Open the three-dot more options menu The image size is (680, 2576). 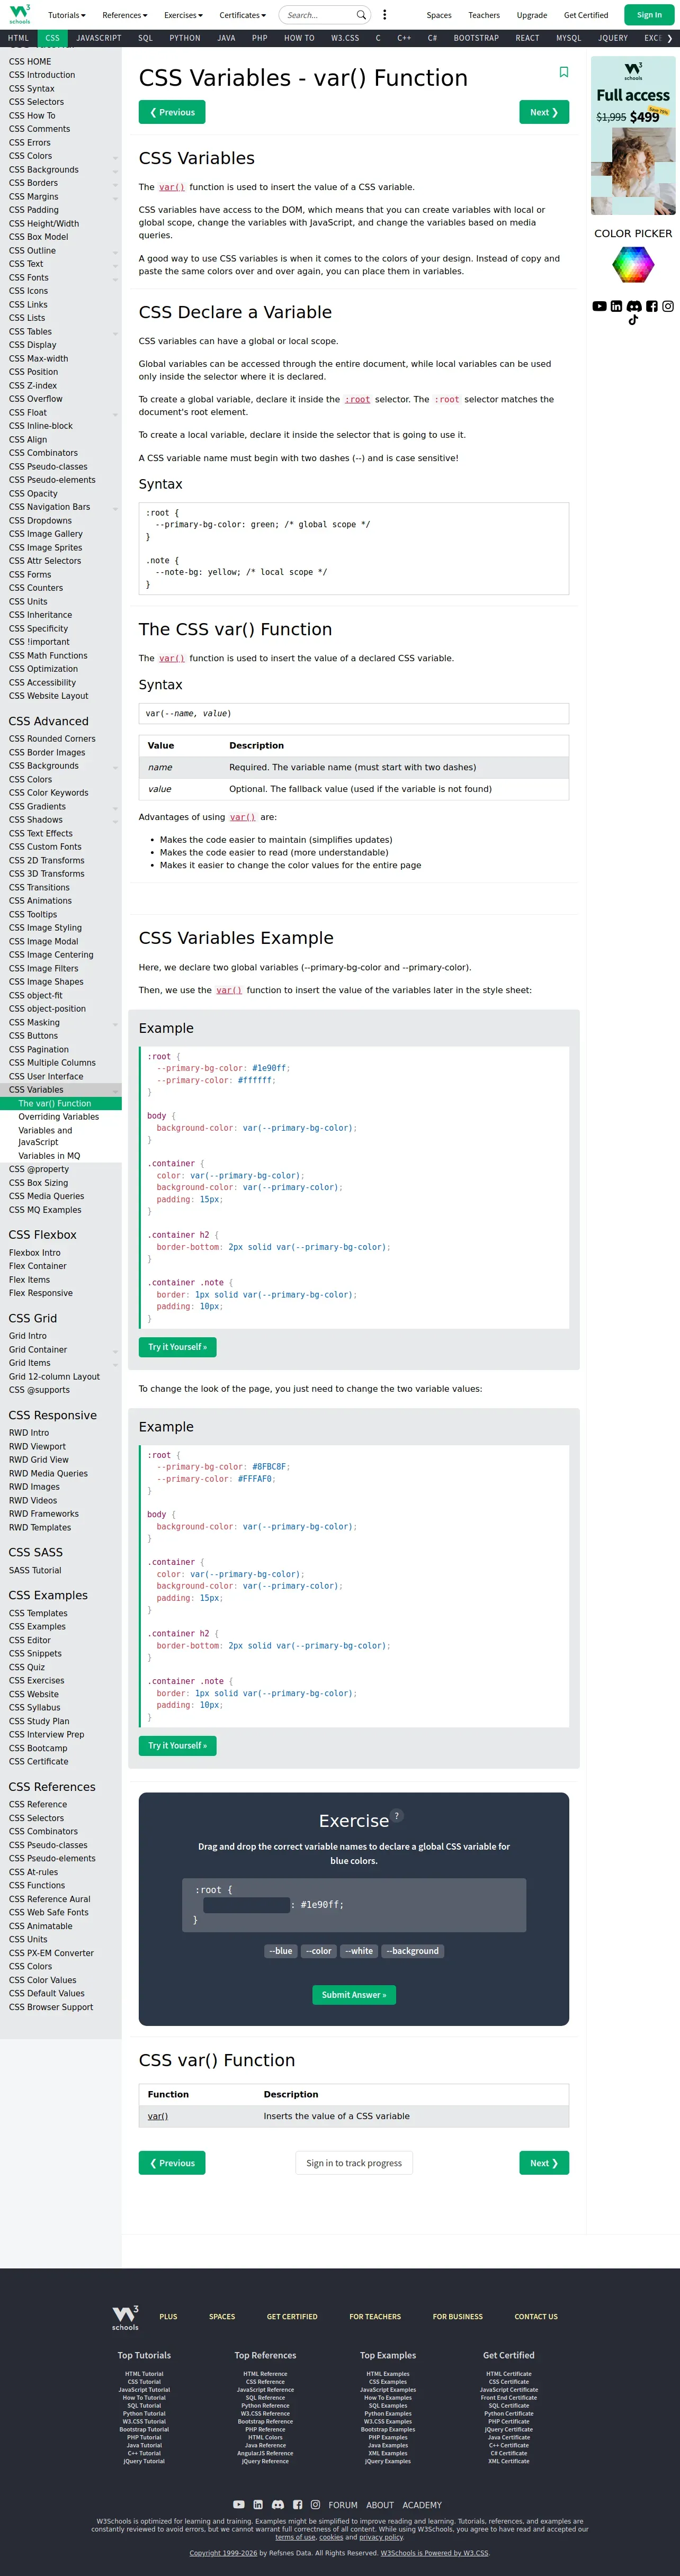tap(385, 15)
